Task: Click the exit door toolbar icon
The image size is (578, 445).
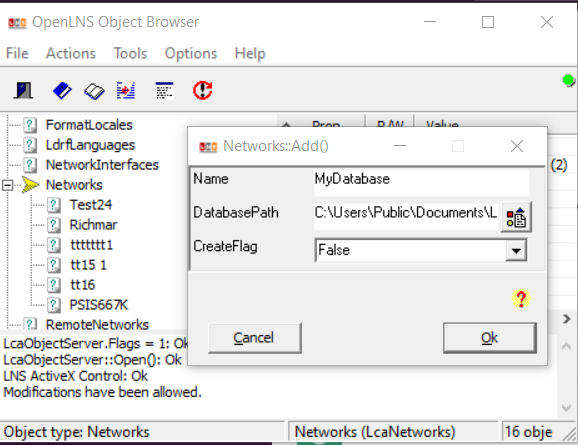Action: click(x=24, y=90)
